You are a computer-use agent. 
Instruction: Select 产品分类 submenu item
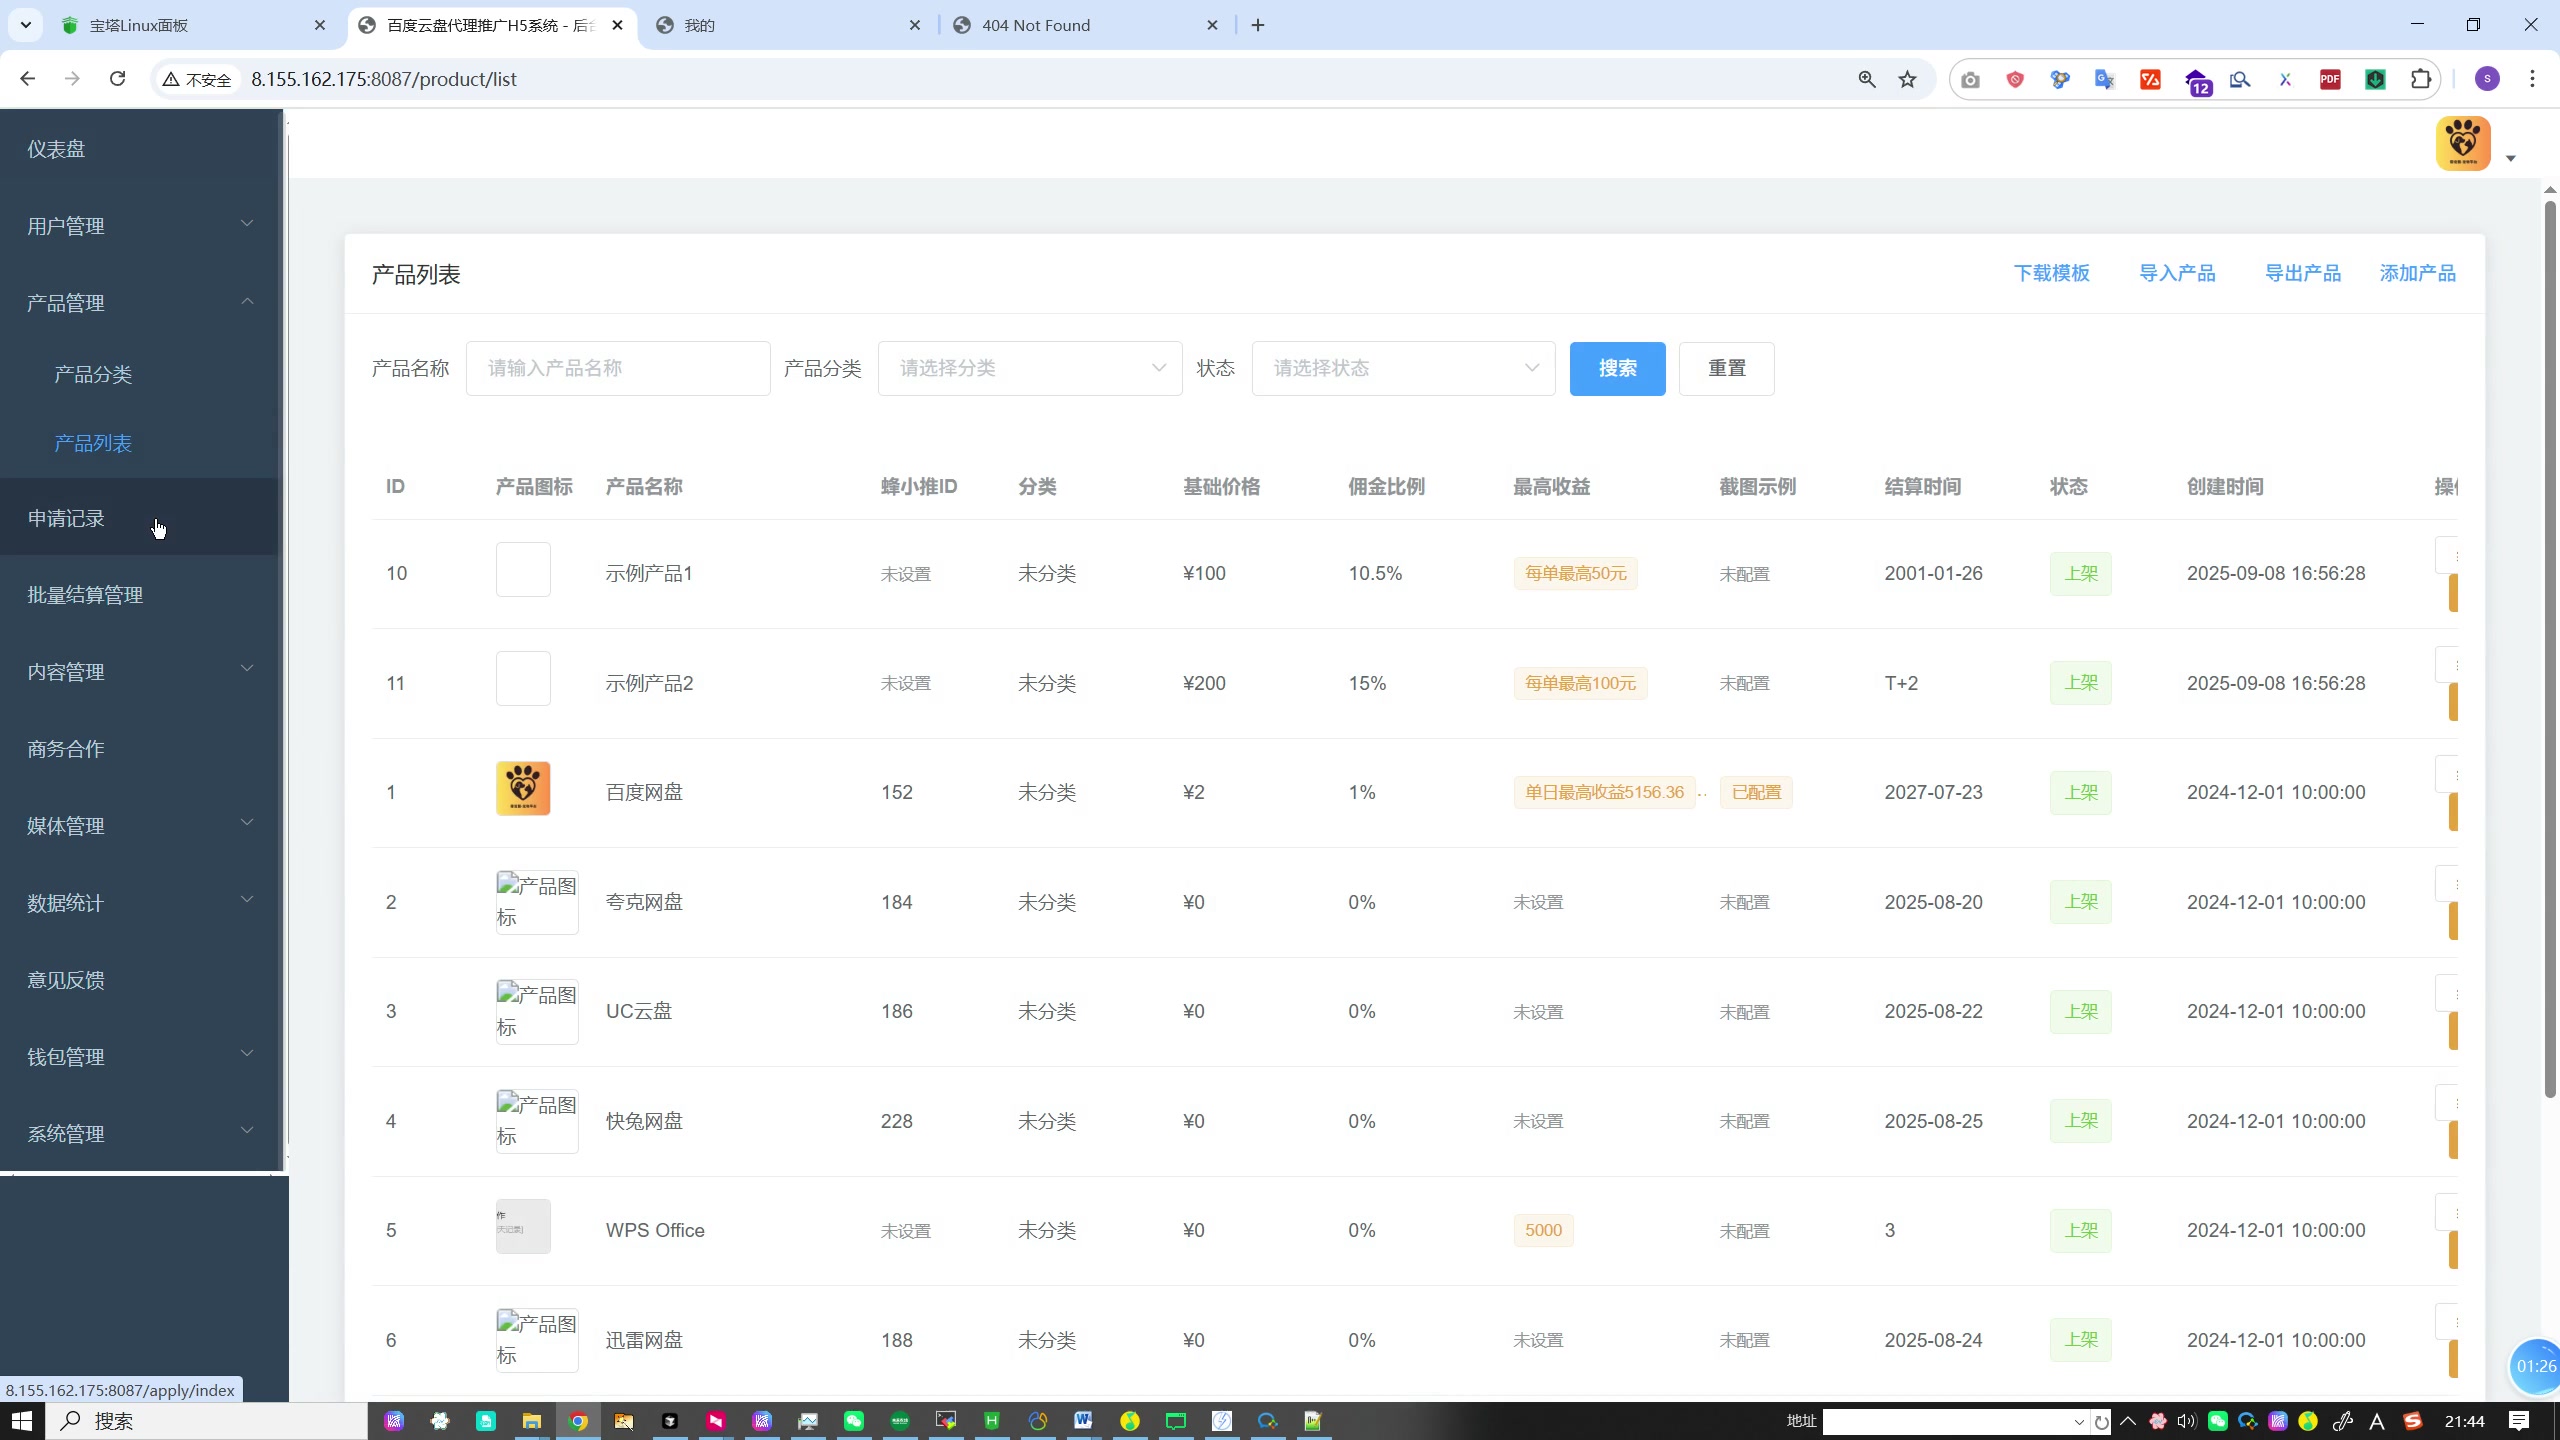[x=140, y=374]
